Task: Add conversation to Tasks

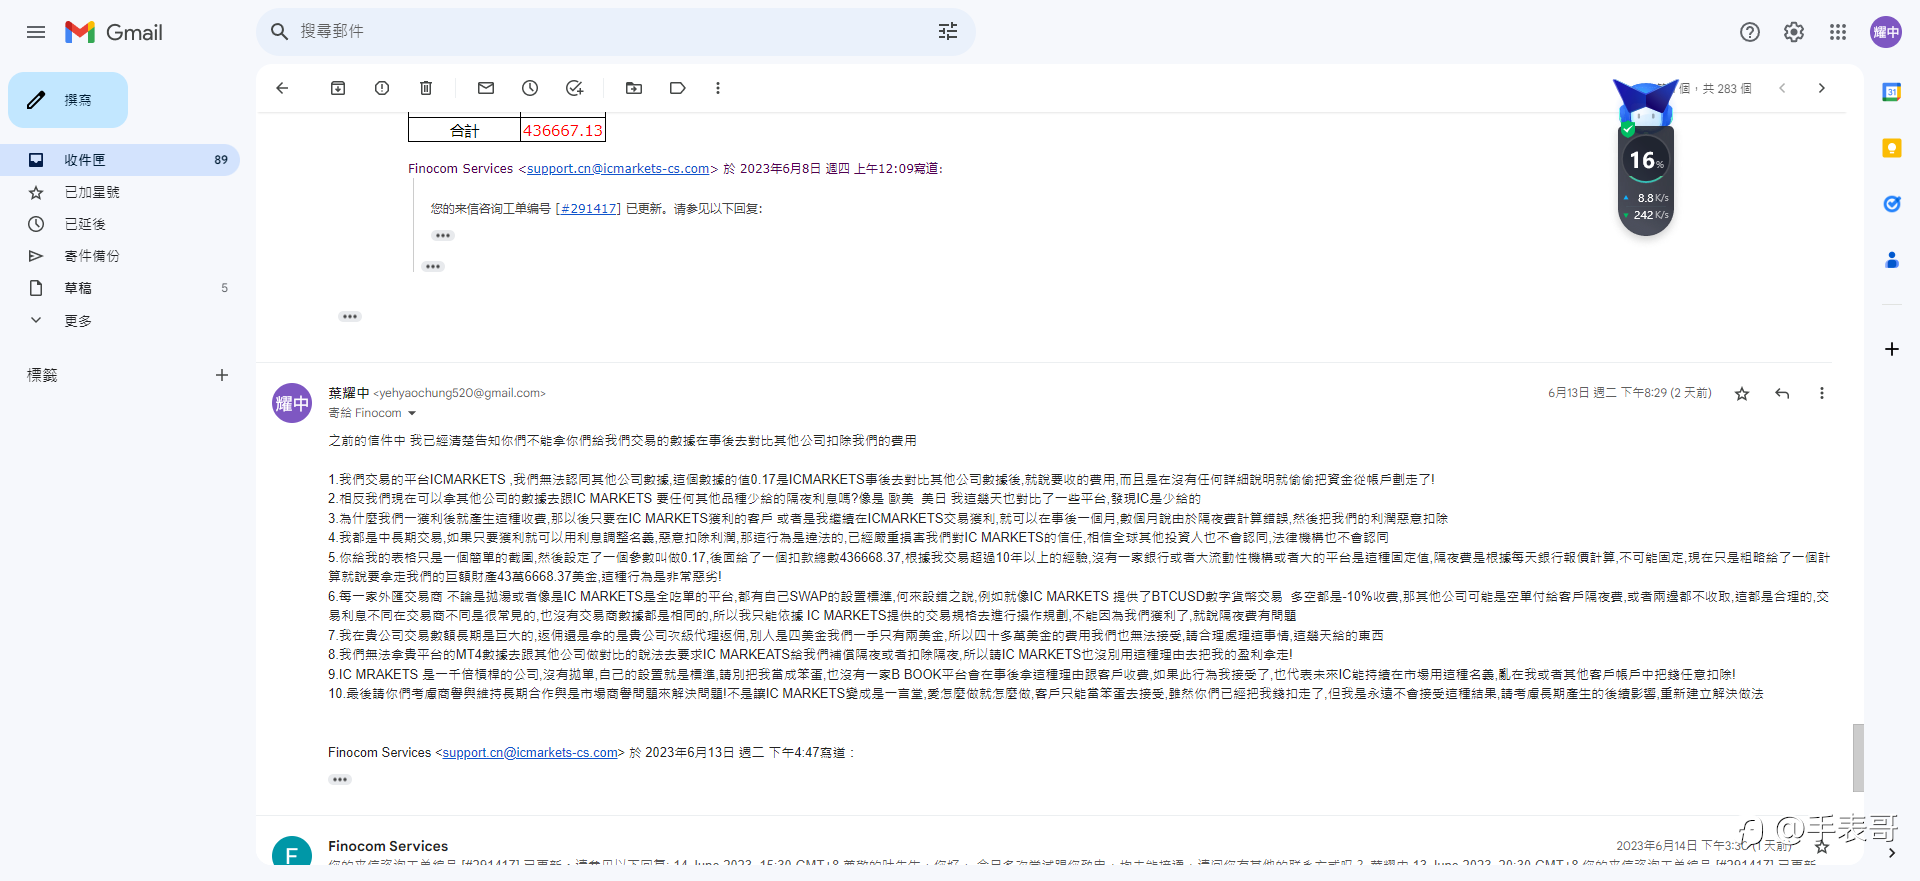Action: tap(574, 88)
